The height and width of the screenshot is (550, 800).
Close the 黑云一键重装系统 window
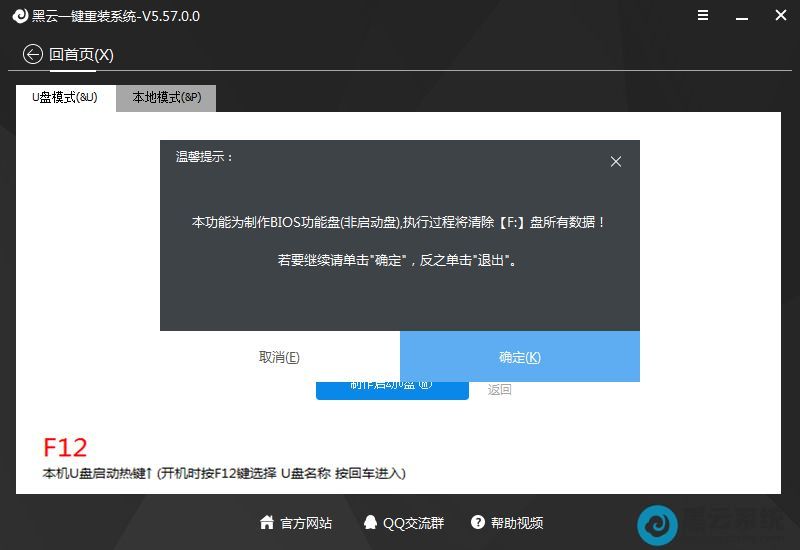tap(780, 16)
